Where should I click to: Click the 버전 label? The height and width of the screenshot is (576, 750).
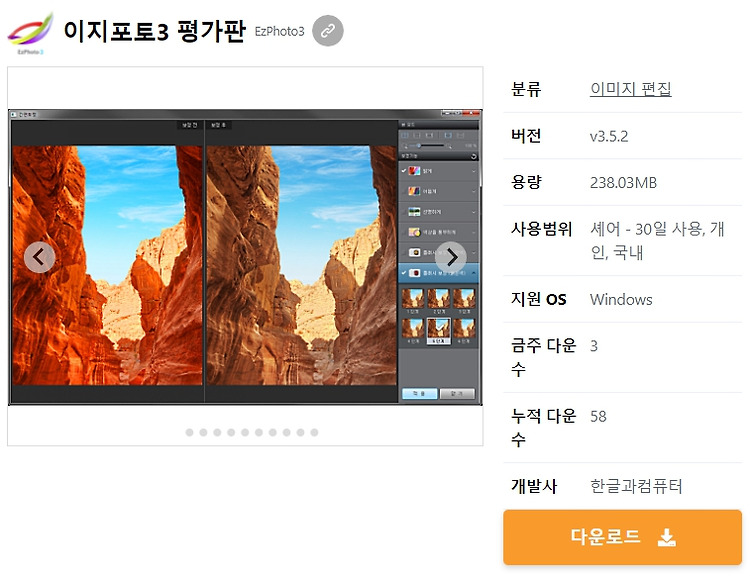pos(526,136)
